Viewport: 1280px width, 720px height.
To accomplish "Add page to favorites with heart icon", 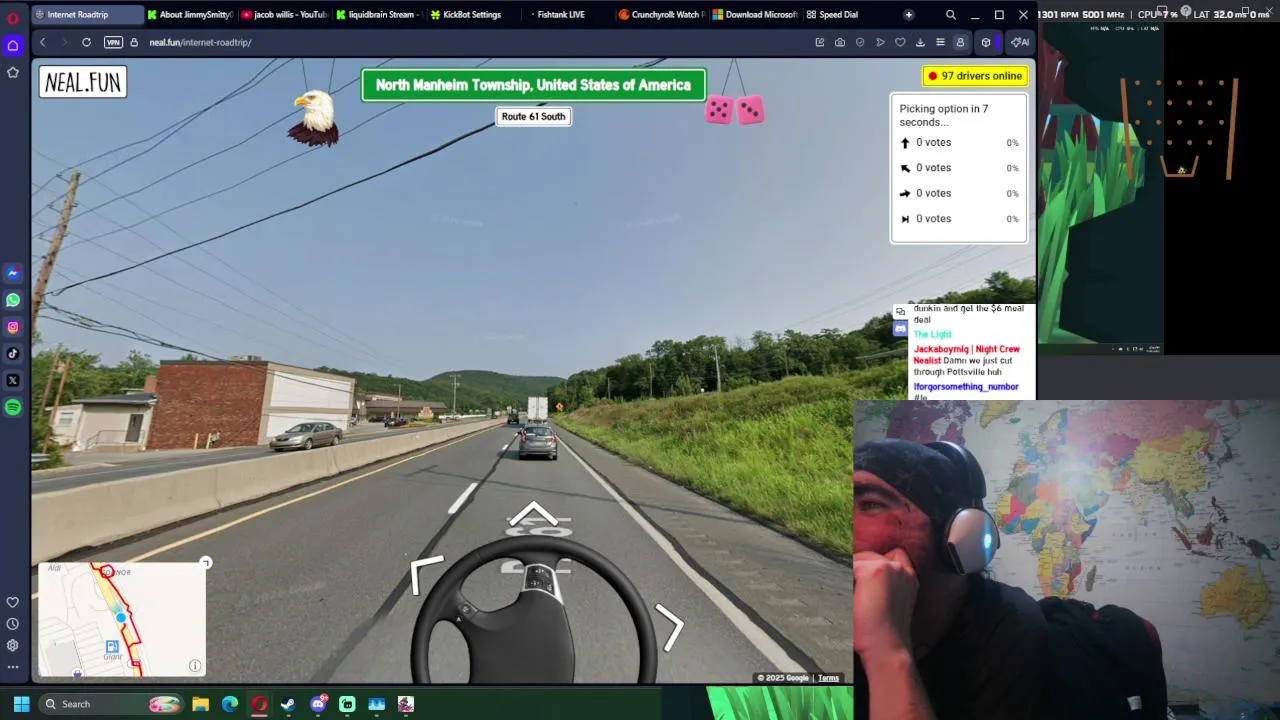I will 900,42.
